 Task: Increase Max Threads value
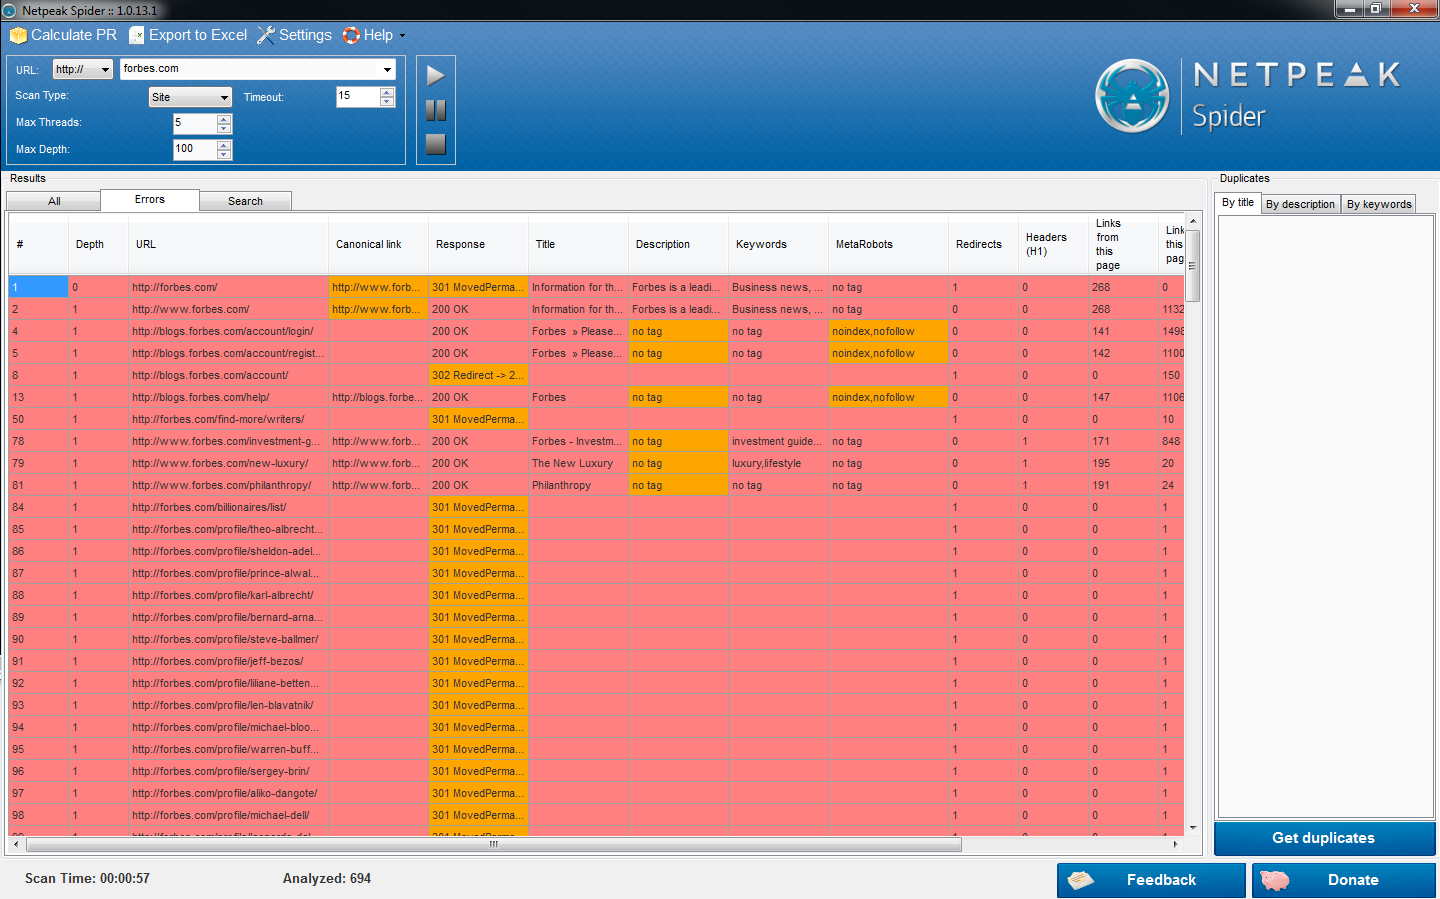(224, 119)
